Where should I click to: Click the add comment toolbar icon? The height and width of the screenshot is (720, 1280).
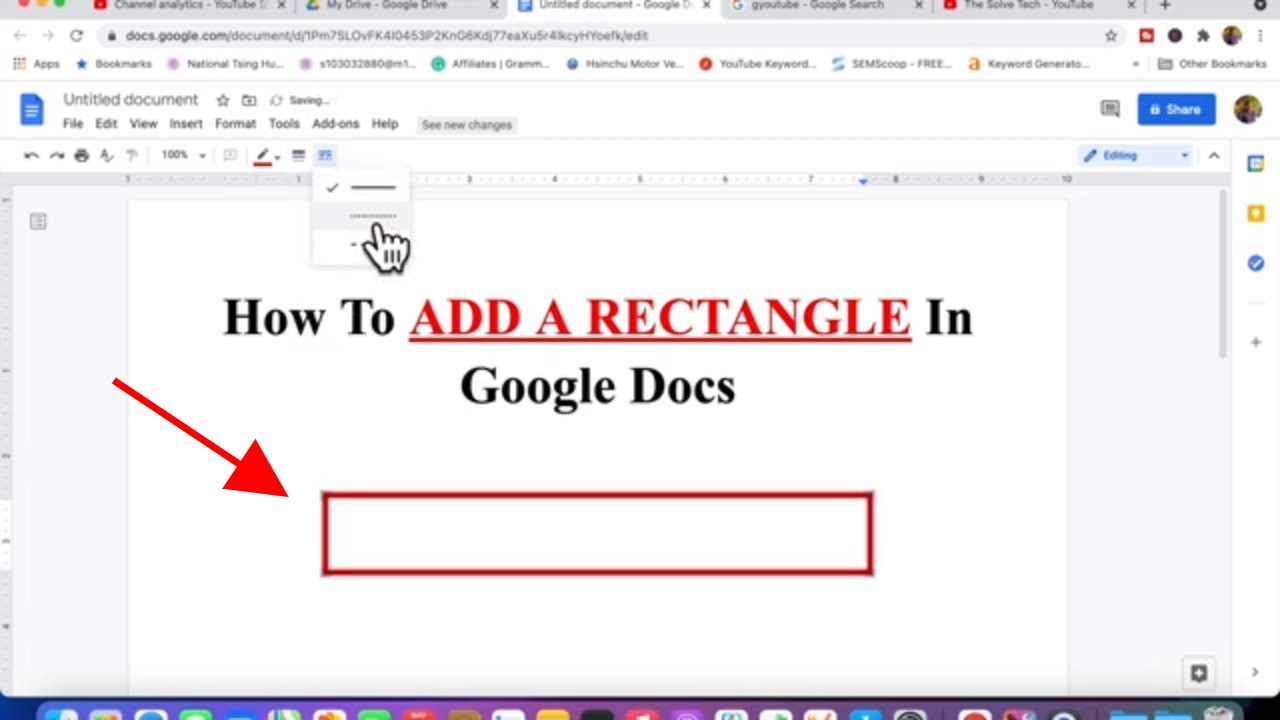click(230, 155)
